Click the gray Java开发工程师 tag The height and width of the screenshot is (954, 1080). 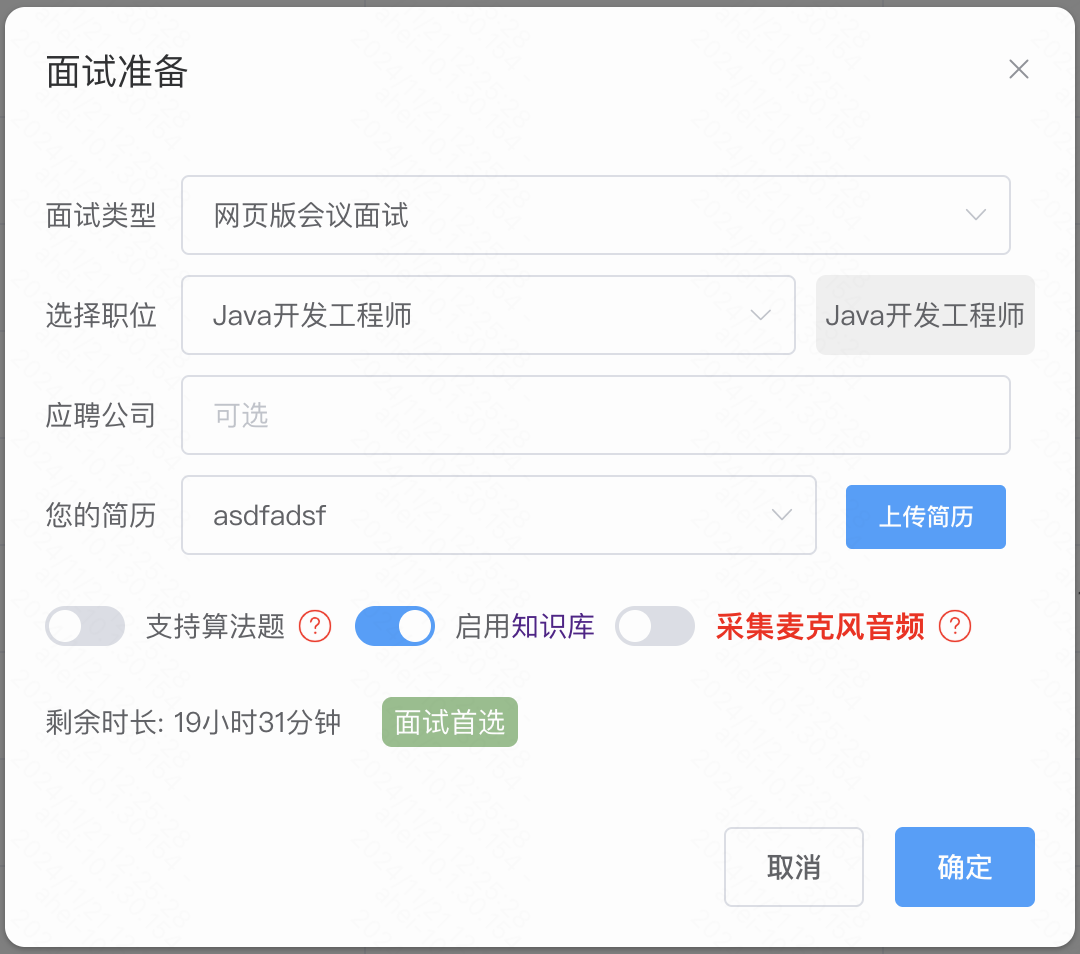click(925, 315)
